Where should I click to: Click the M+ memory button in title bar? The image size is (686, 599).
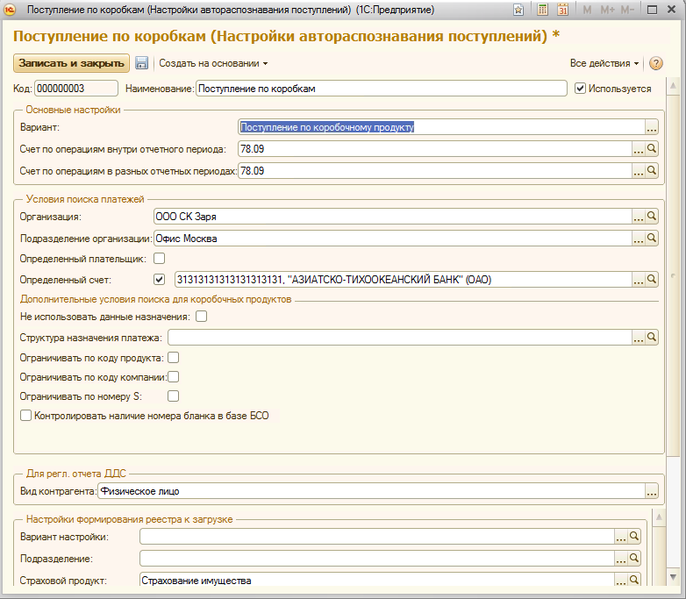coord(607,10)
